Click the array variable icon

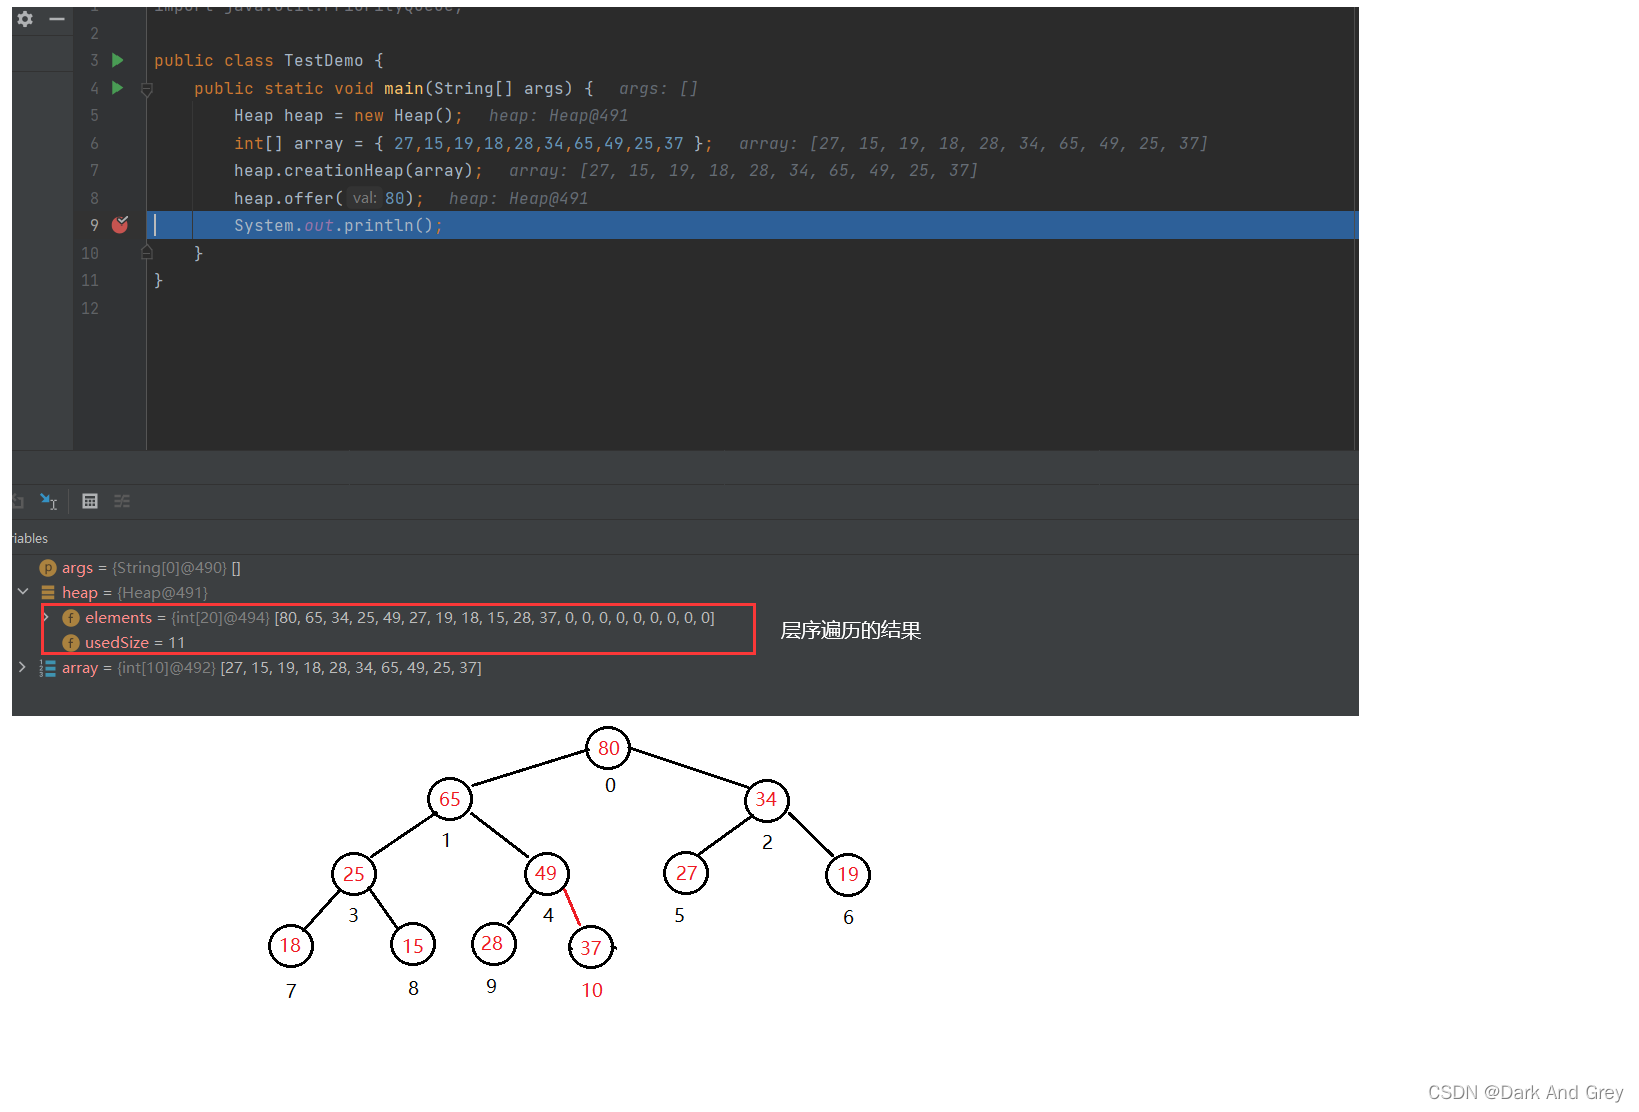coord(47,668)
